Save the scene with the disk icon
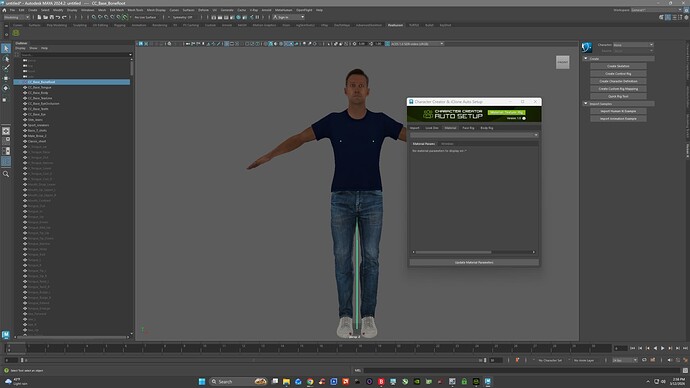The width and height of the screenshot is (690, 388). 51,17
